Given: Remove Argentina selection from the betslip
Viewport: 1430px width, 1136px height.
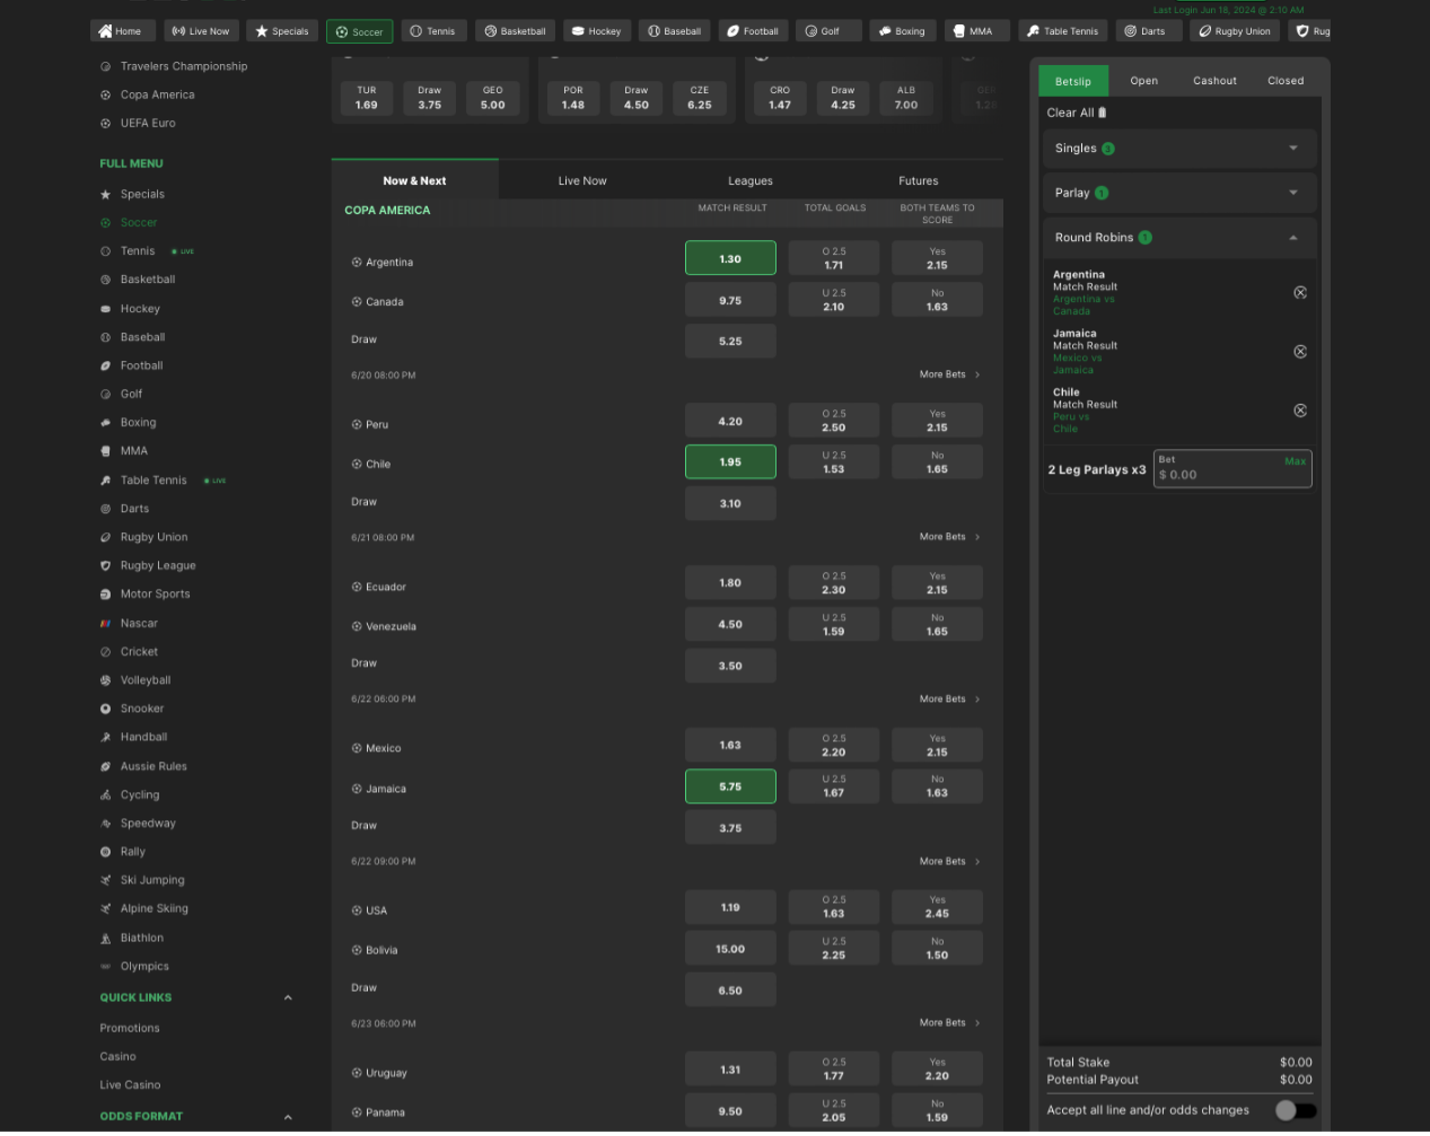Looking at the screenshot, I should point(1300,293).
